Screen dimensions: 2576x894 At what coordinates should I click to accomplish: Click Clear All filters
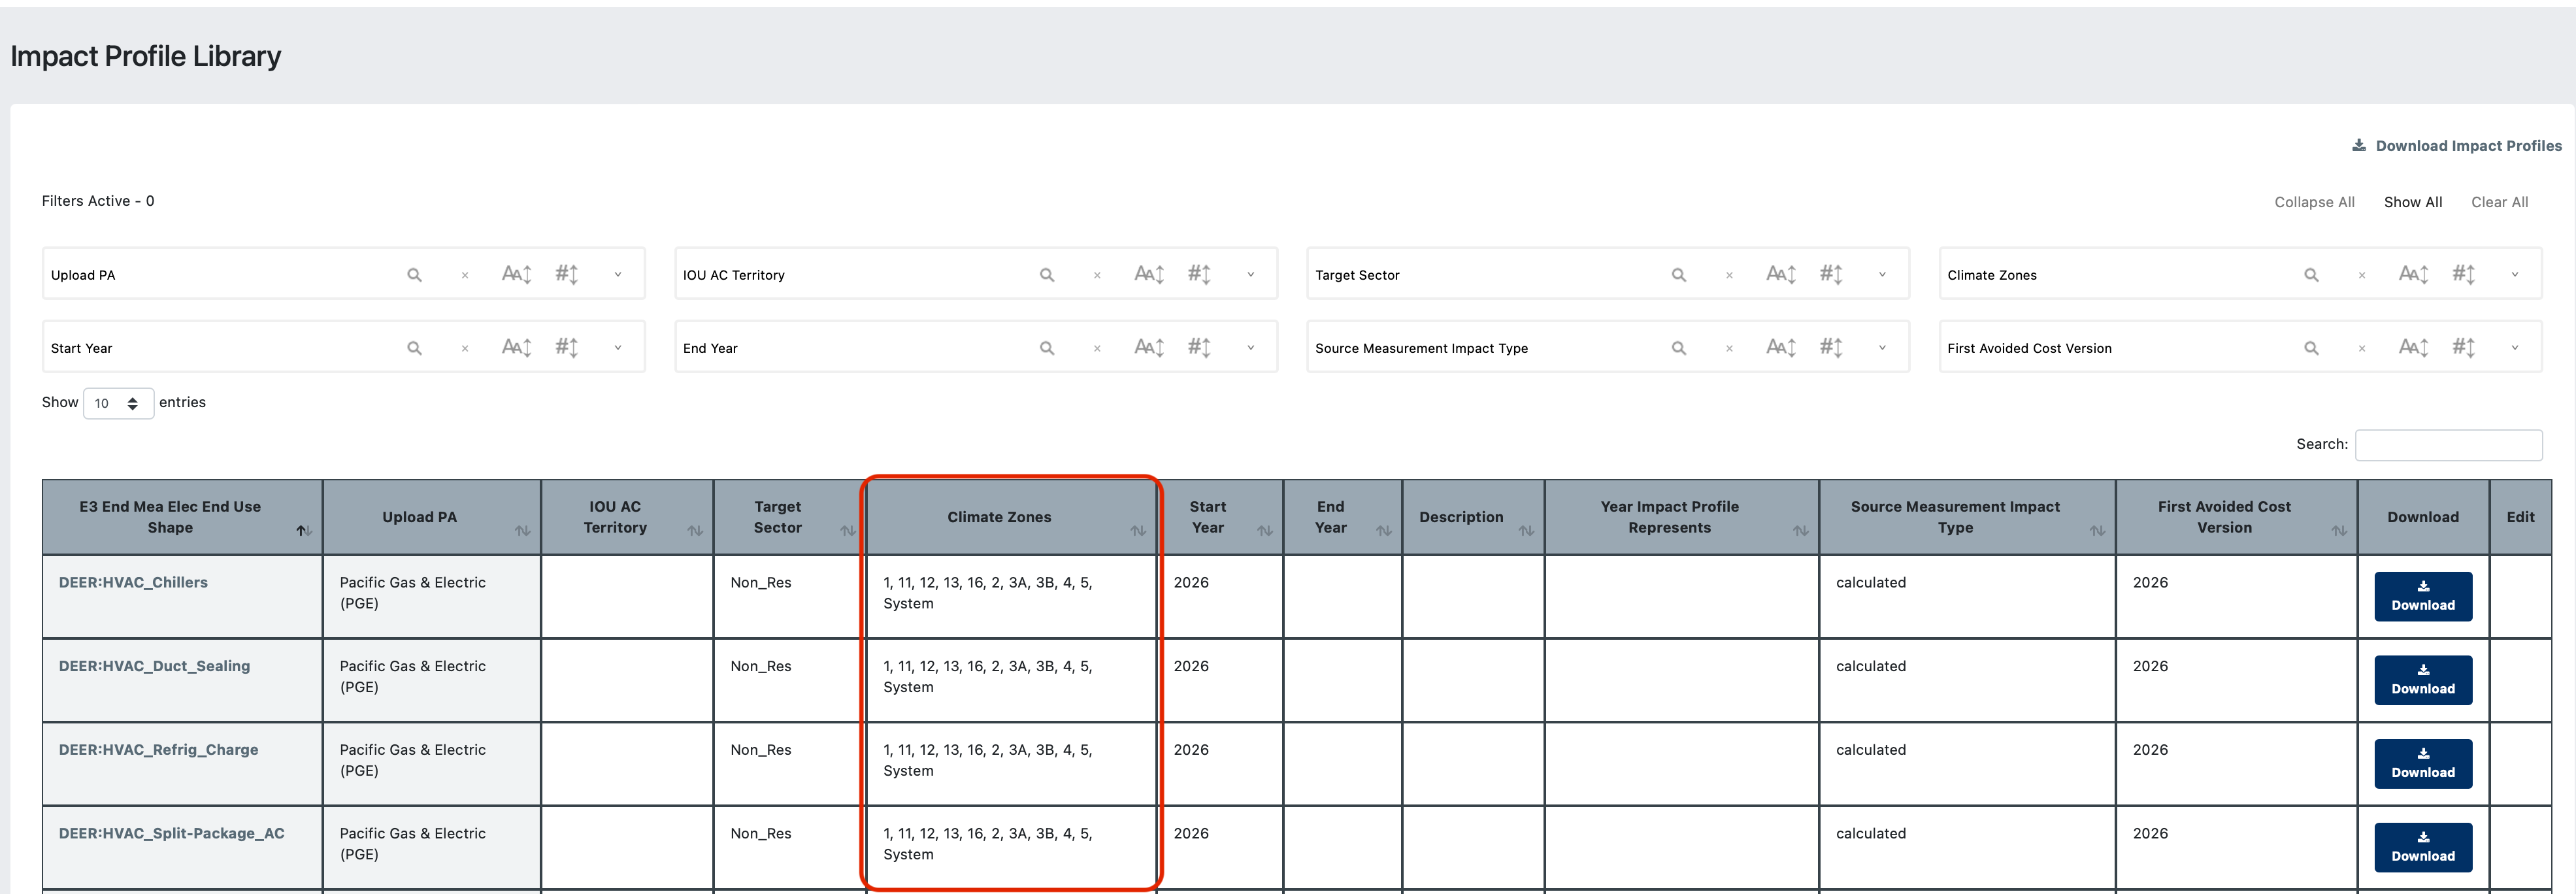pos(2500,202)
